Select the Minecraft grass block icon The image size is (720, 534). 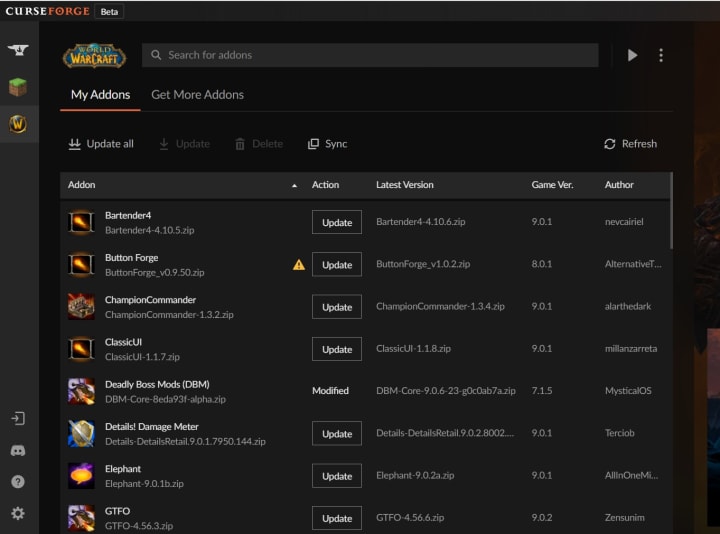pyautogui.click(x=18, y=87)
